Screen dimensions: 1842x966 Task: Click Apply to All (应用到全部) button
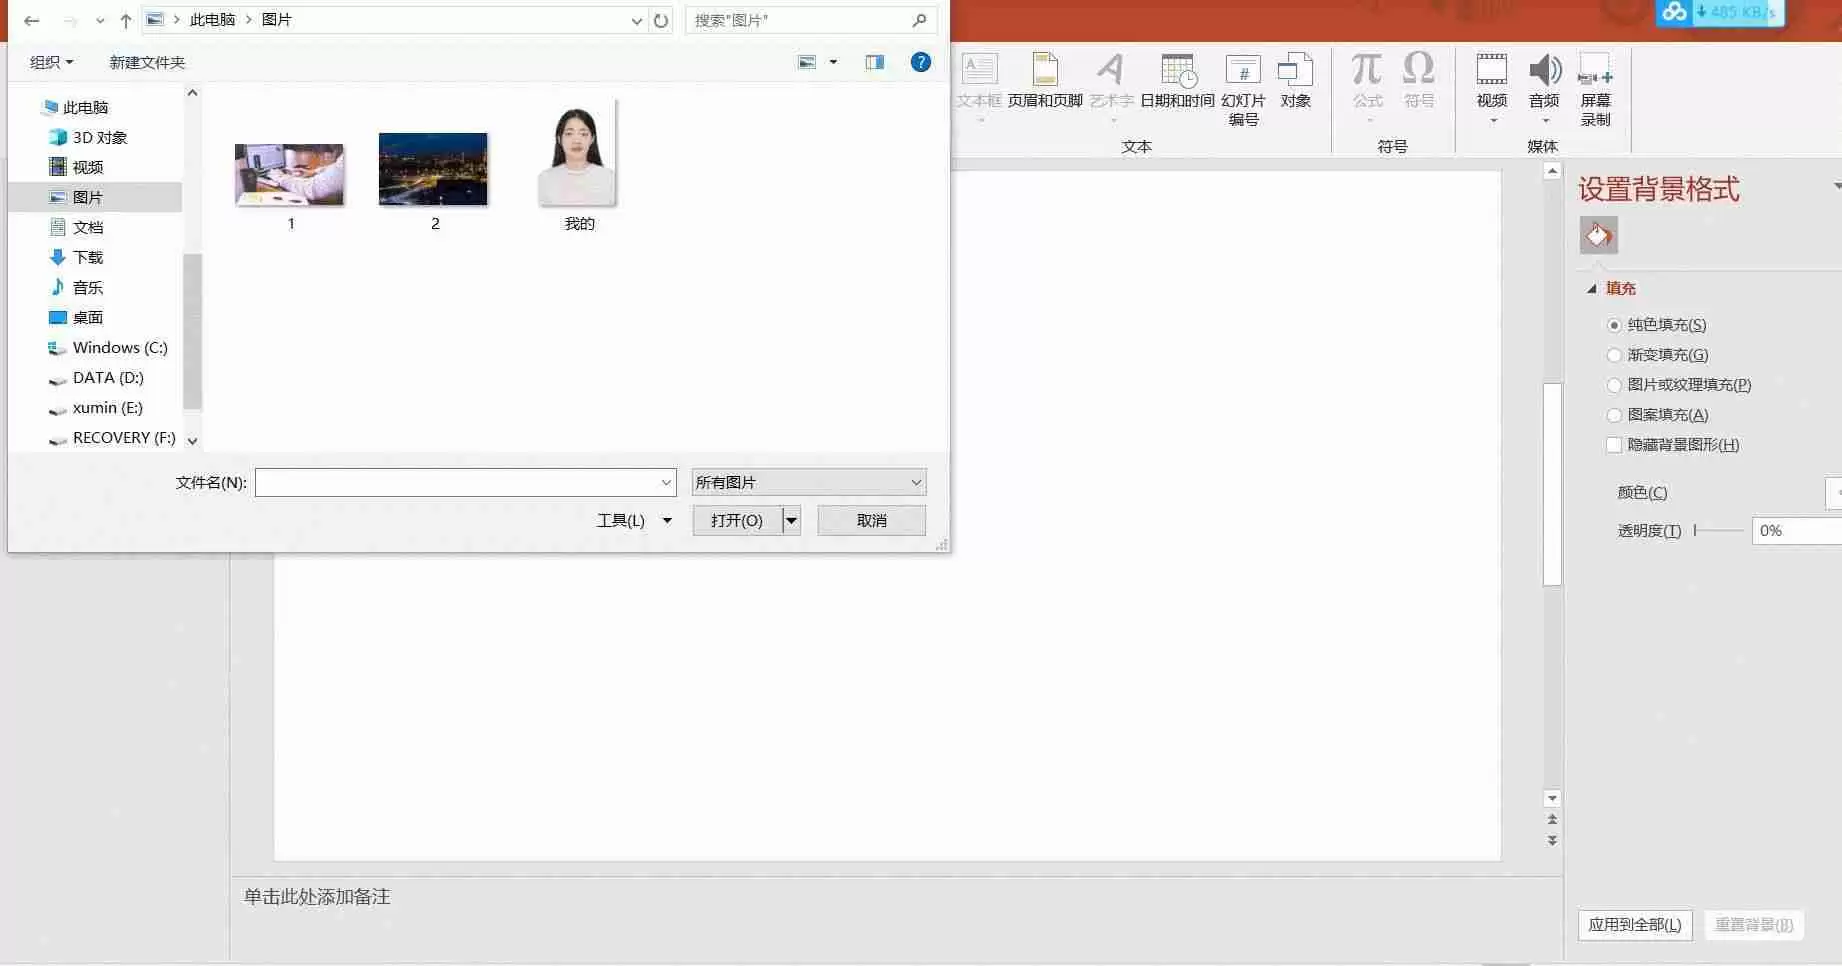click(1634, 925)
